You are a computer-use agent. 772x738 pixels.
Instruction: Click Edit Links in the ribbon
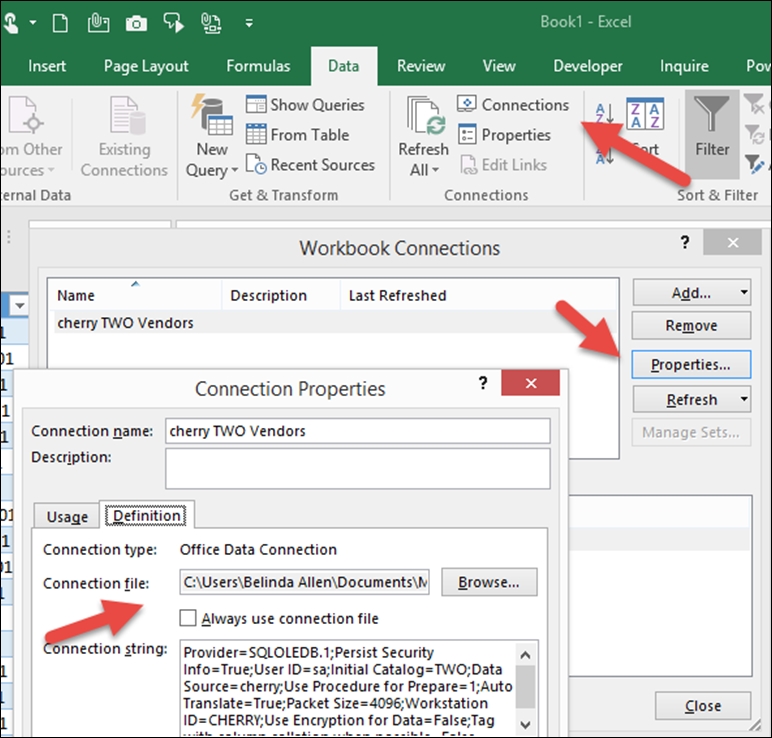click(503, 164)
